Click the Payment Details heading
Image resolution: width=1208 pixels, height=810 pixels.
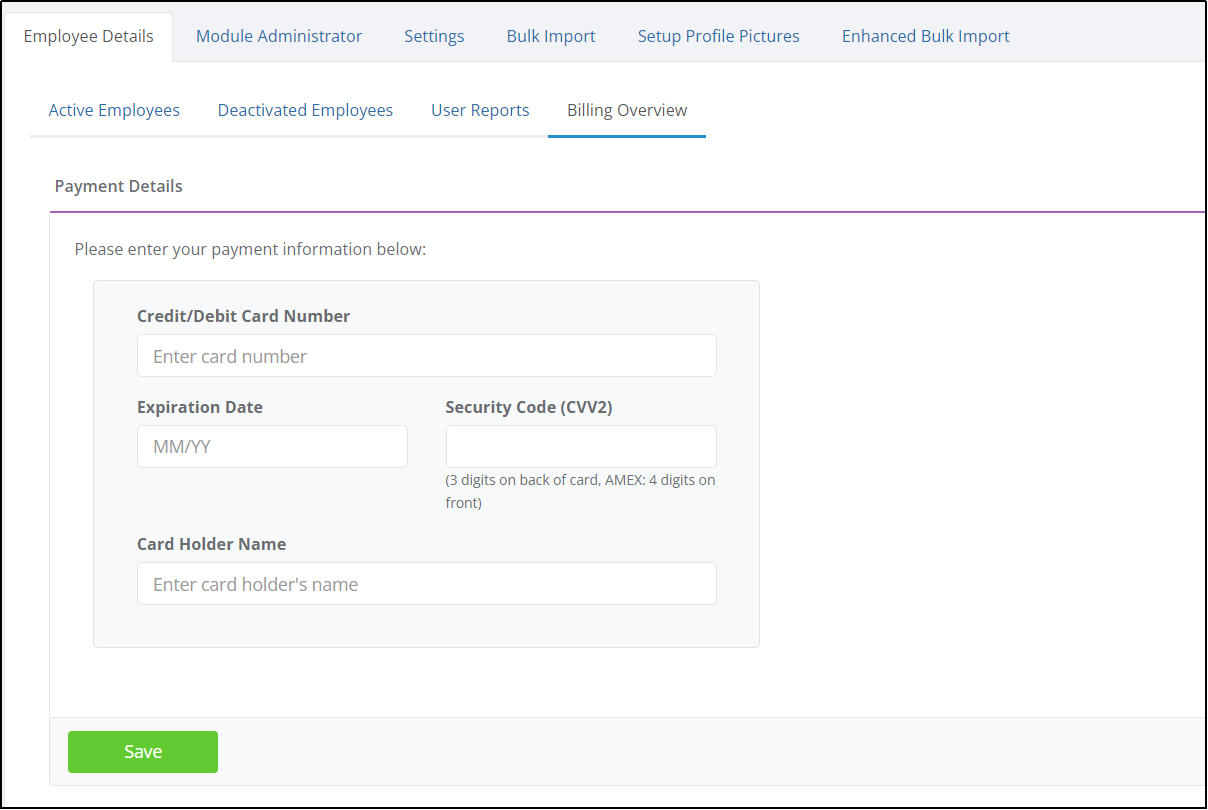coord(119,186)
